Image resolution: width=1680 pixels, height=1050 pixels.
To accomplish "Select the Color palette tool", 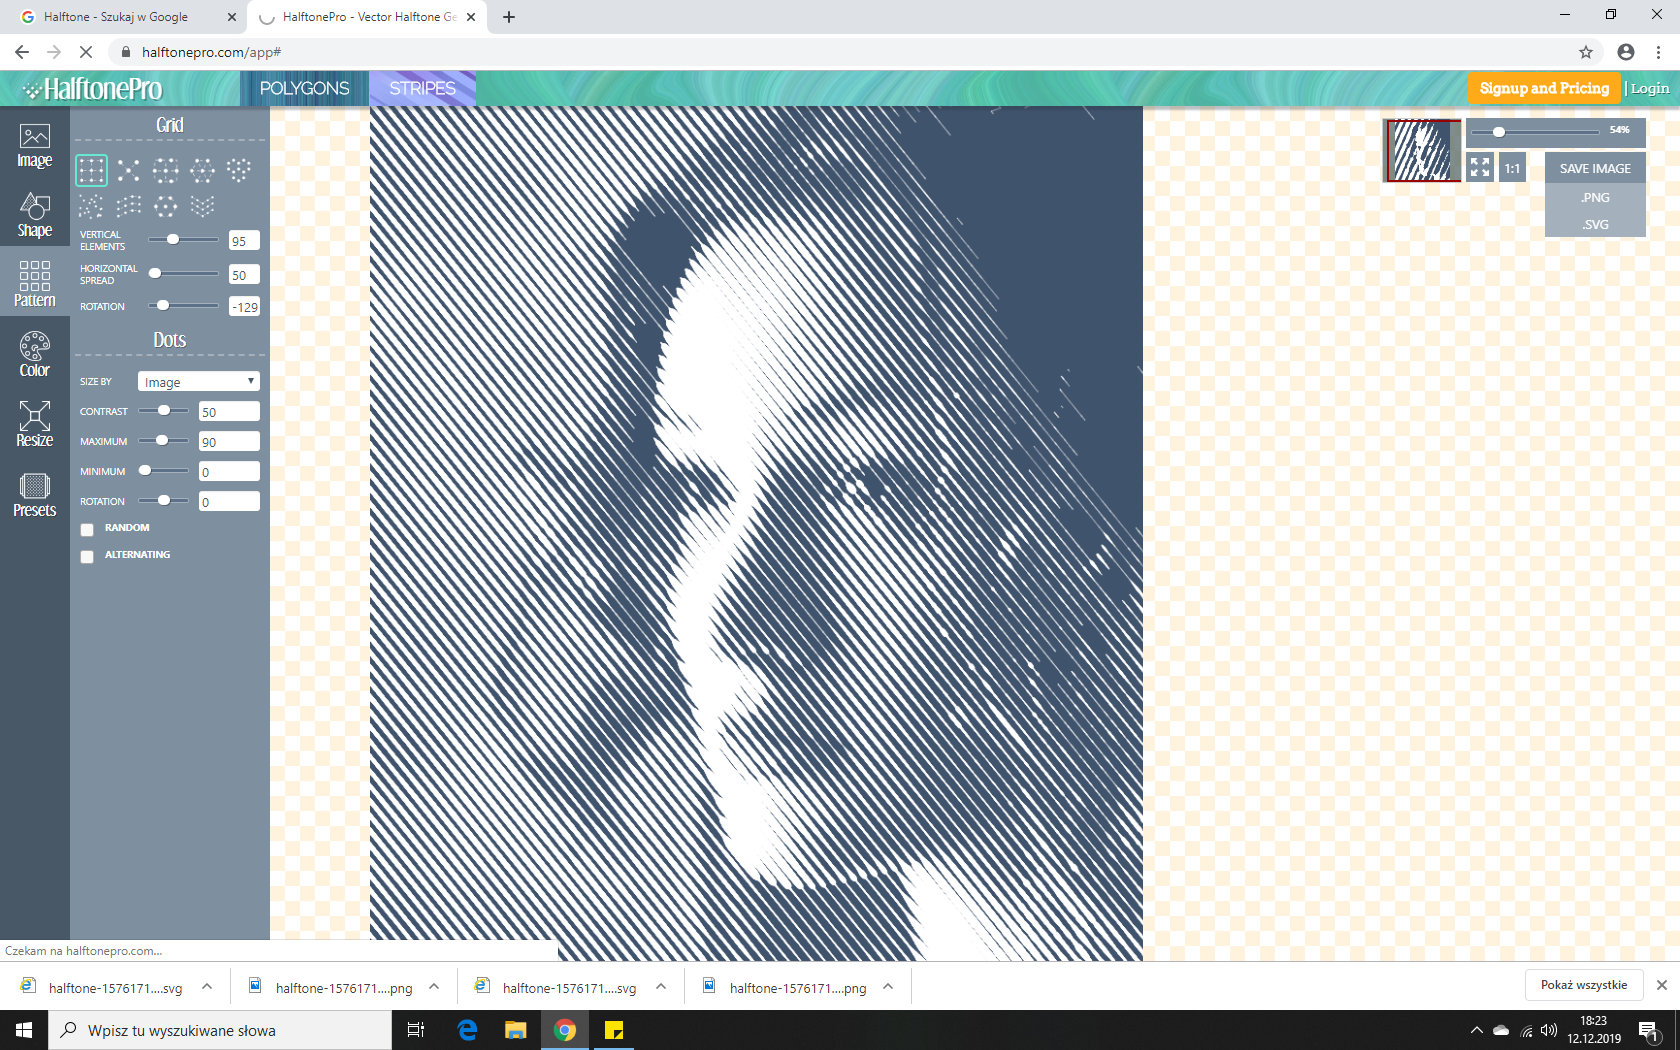I will pos(34,355).
